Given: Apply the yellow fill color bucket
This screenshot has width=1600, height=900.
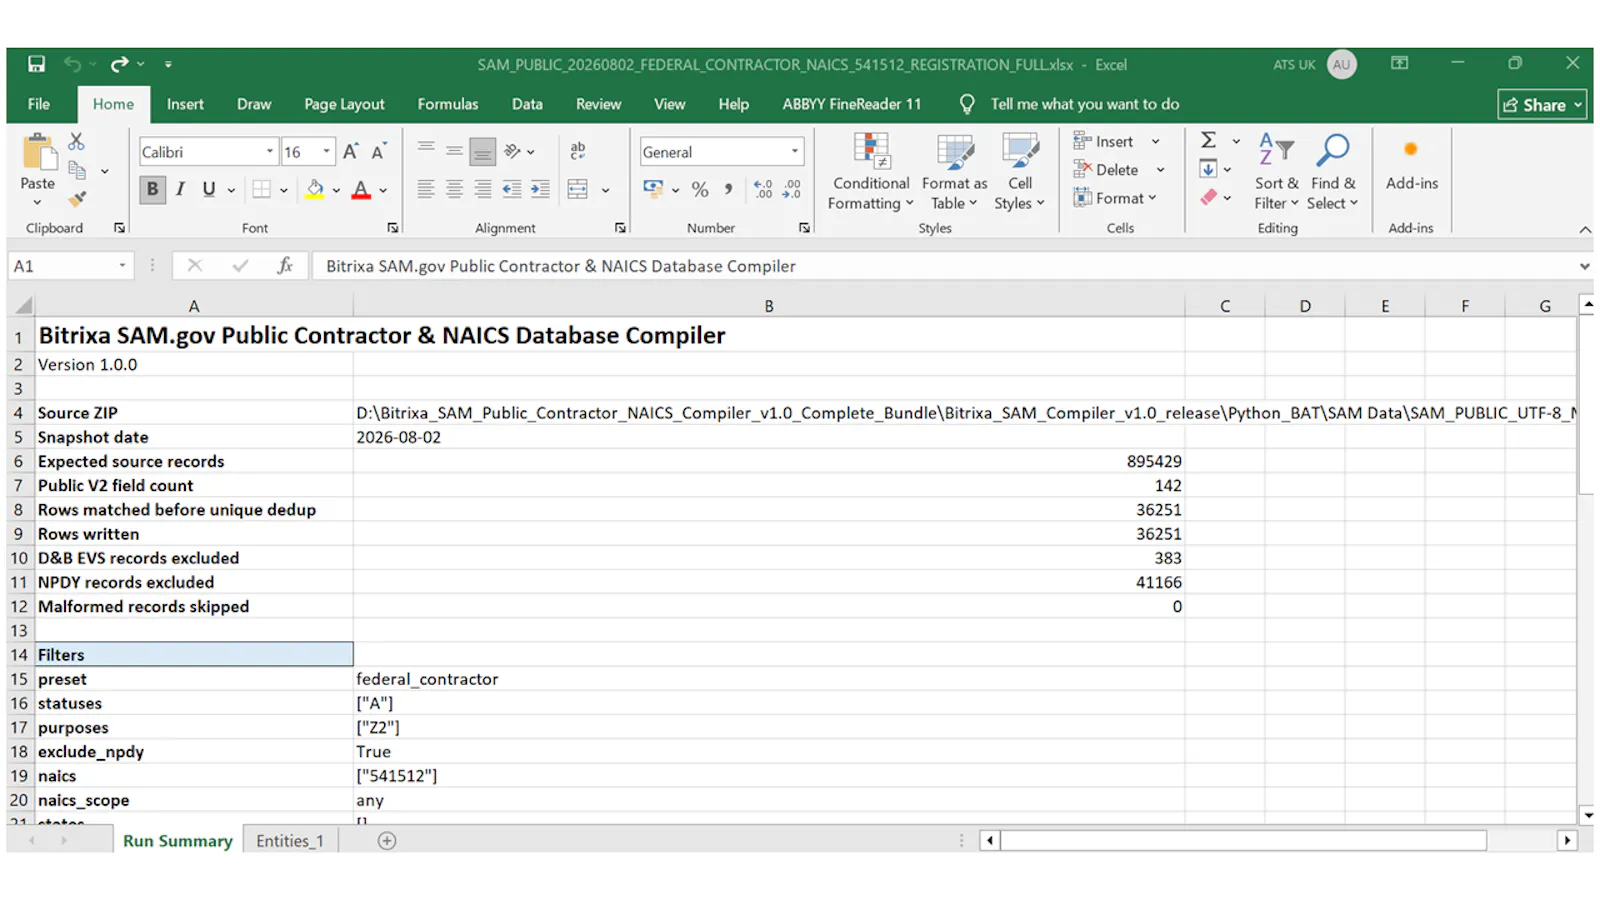Looking at the screenshot, I should [315, 189].
